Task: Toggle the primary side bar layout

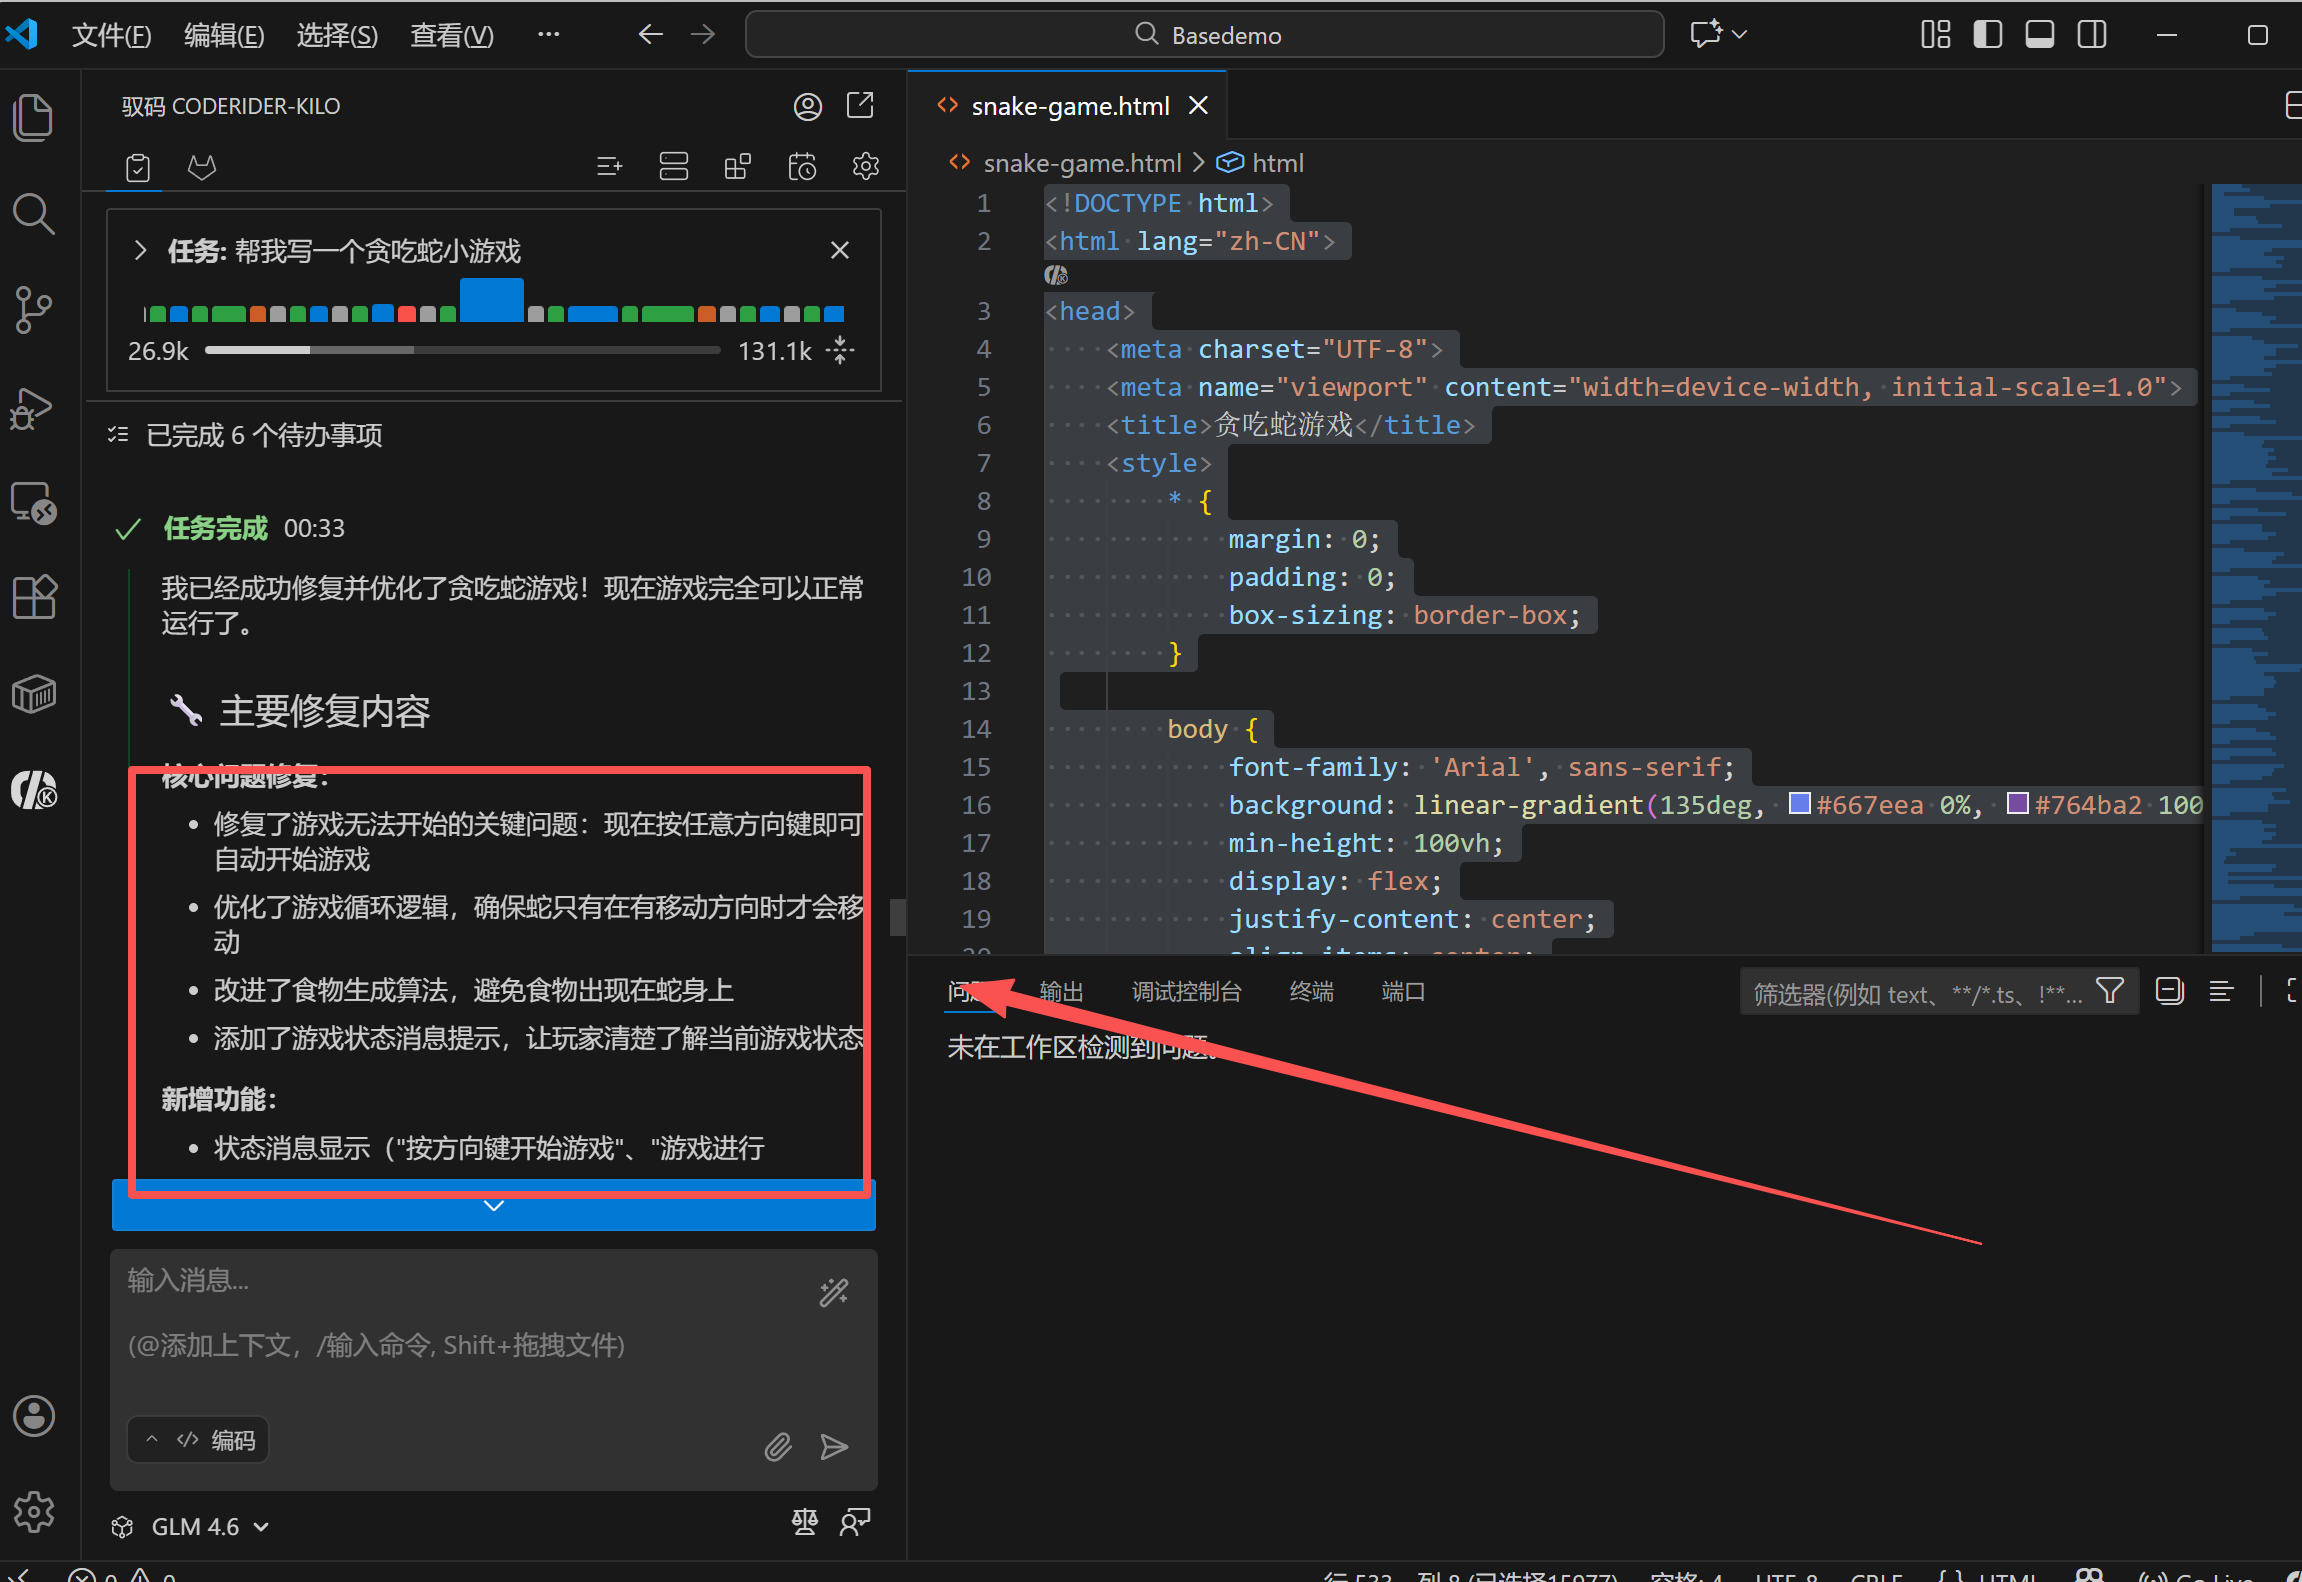Action: (1987, 35)
